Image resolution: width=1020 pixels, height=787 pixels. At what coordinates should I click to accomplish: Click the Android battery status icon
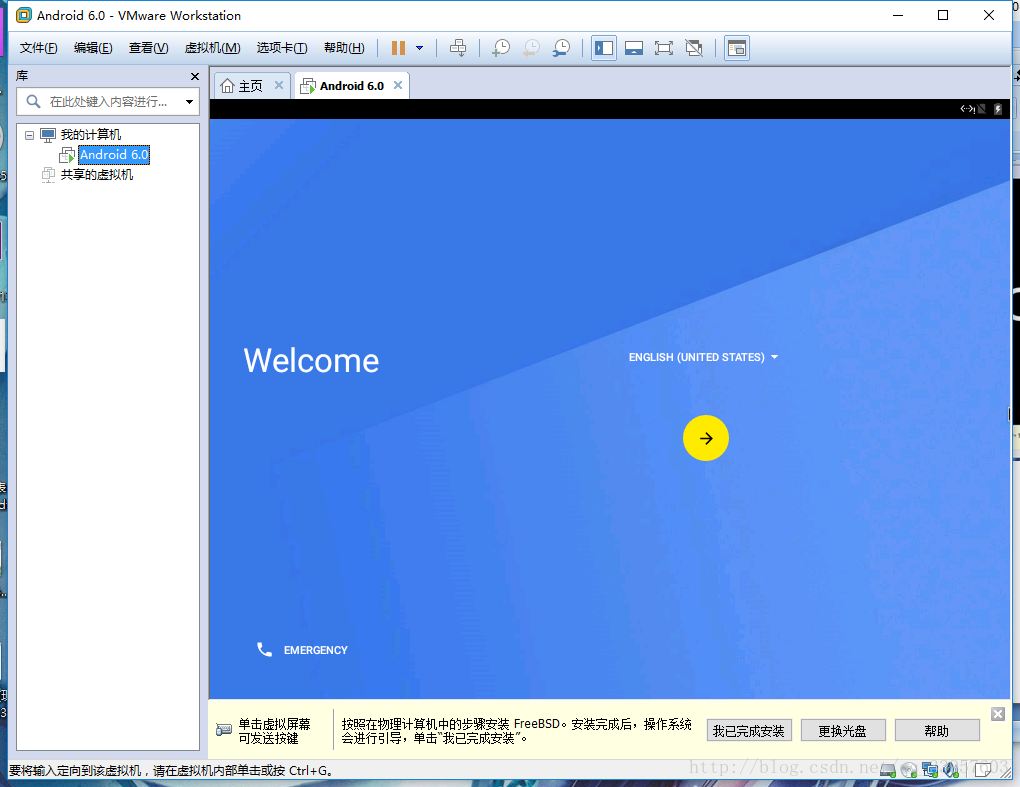[998, 109]
